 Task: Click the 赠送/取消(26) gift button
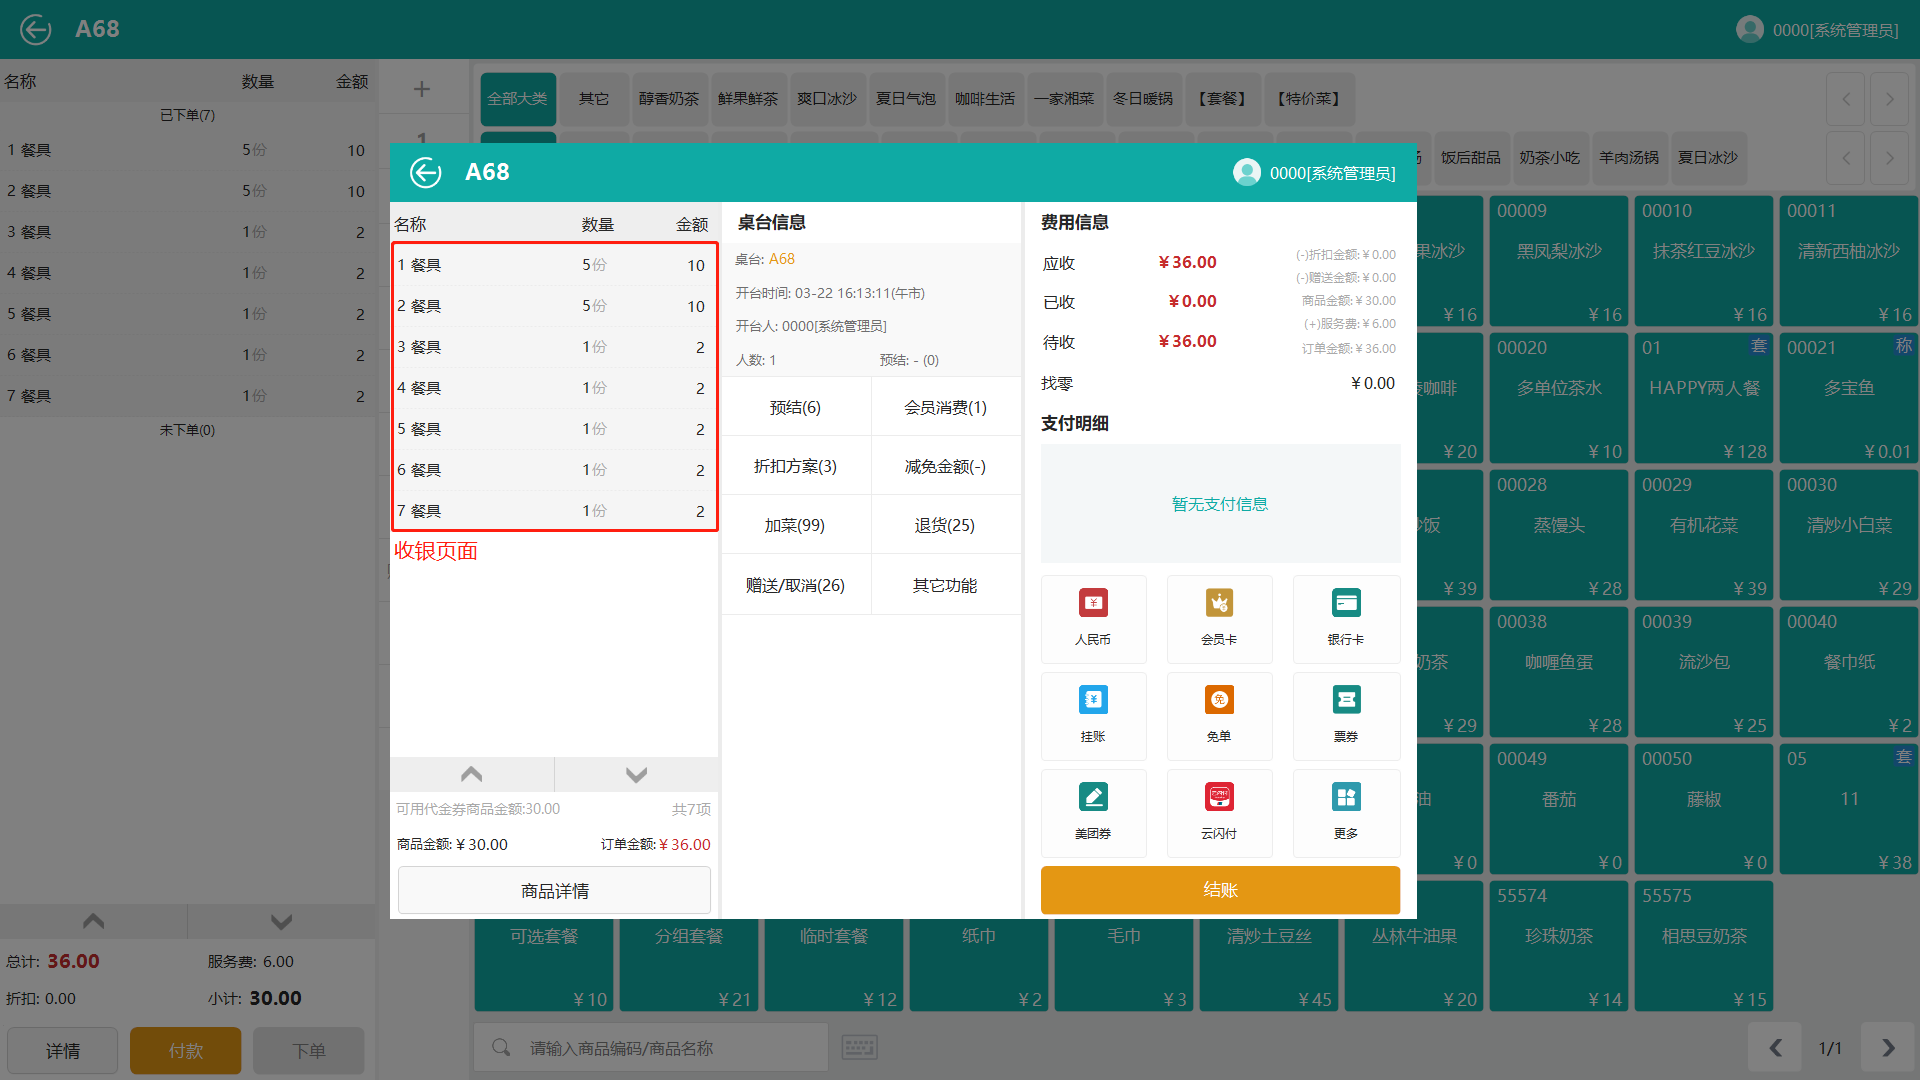795,585
